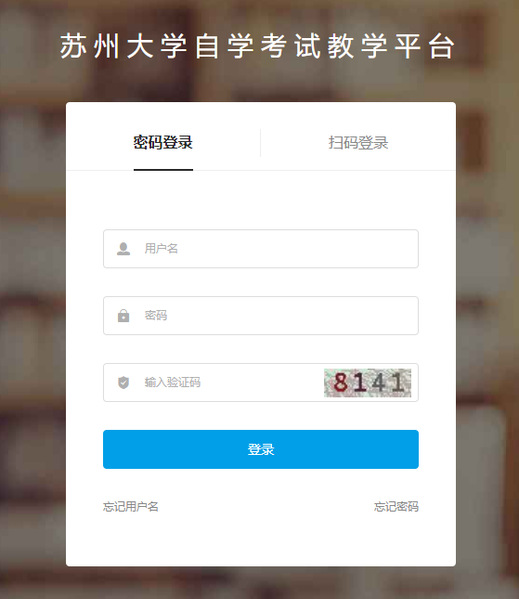Click the user avatar icon in username field

(x=123, y=249)
